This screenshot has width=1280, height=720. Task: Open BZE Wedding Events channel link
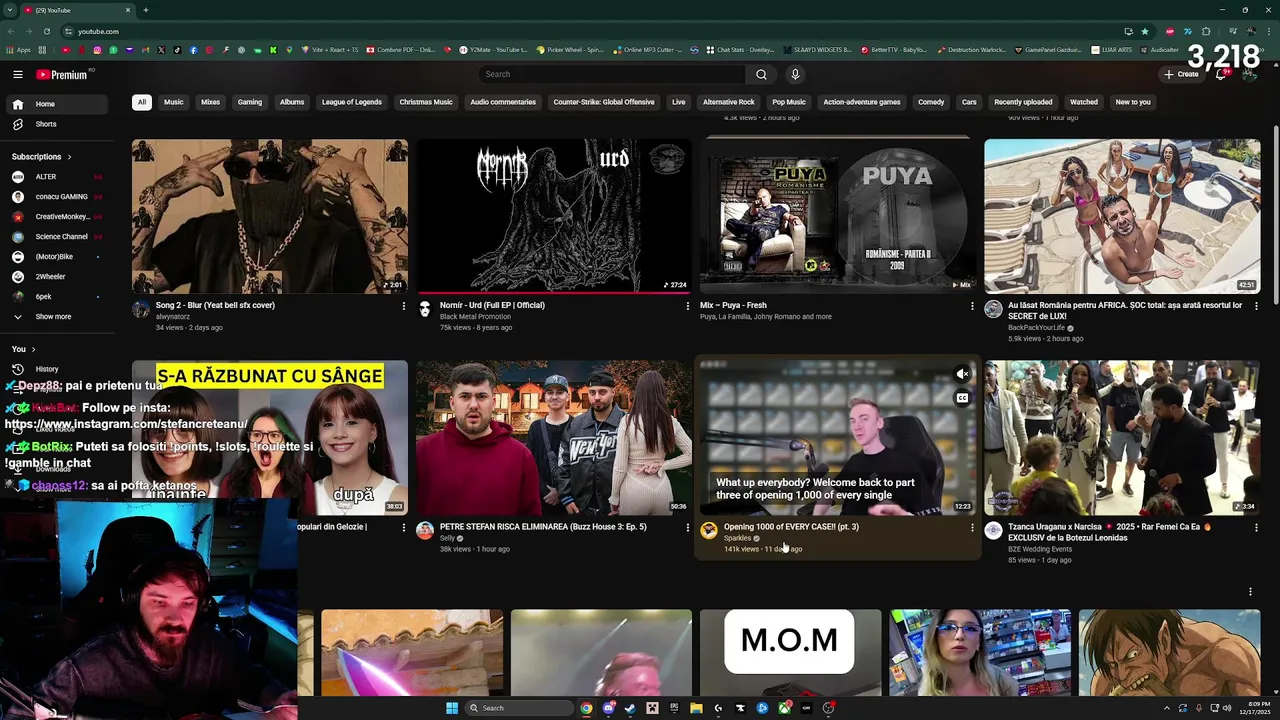[1040, 549]
